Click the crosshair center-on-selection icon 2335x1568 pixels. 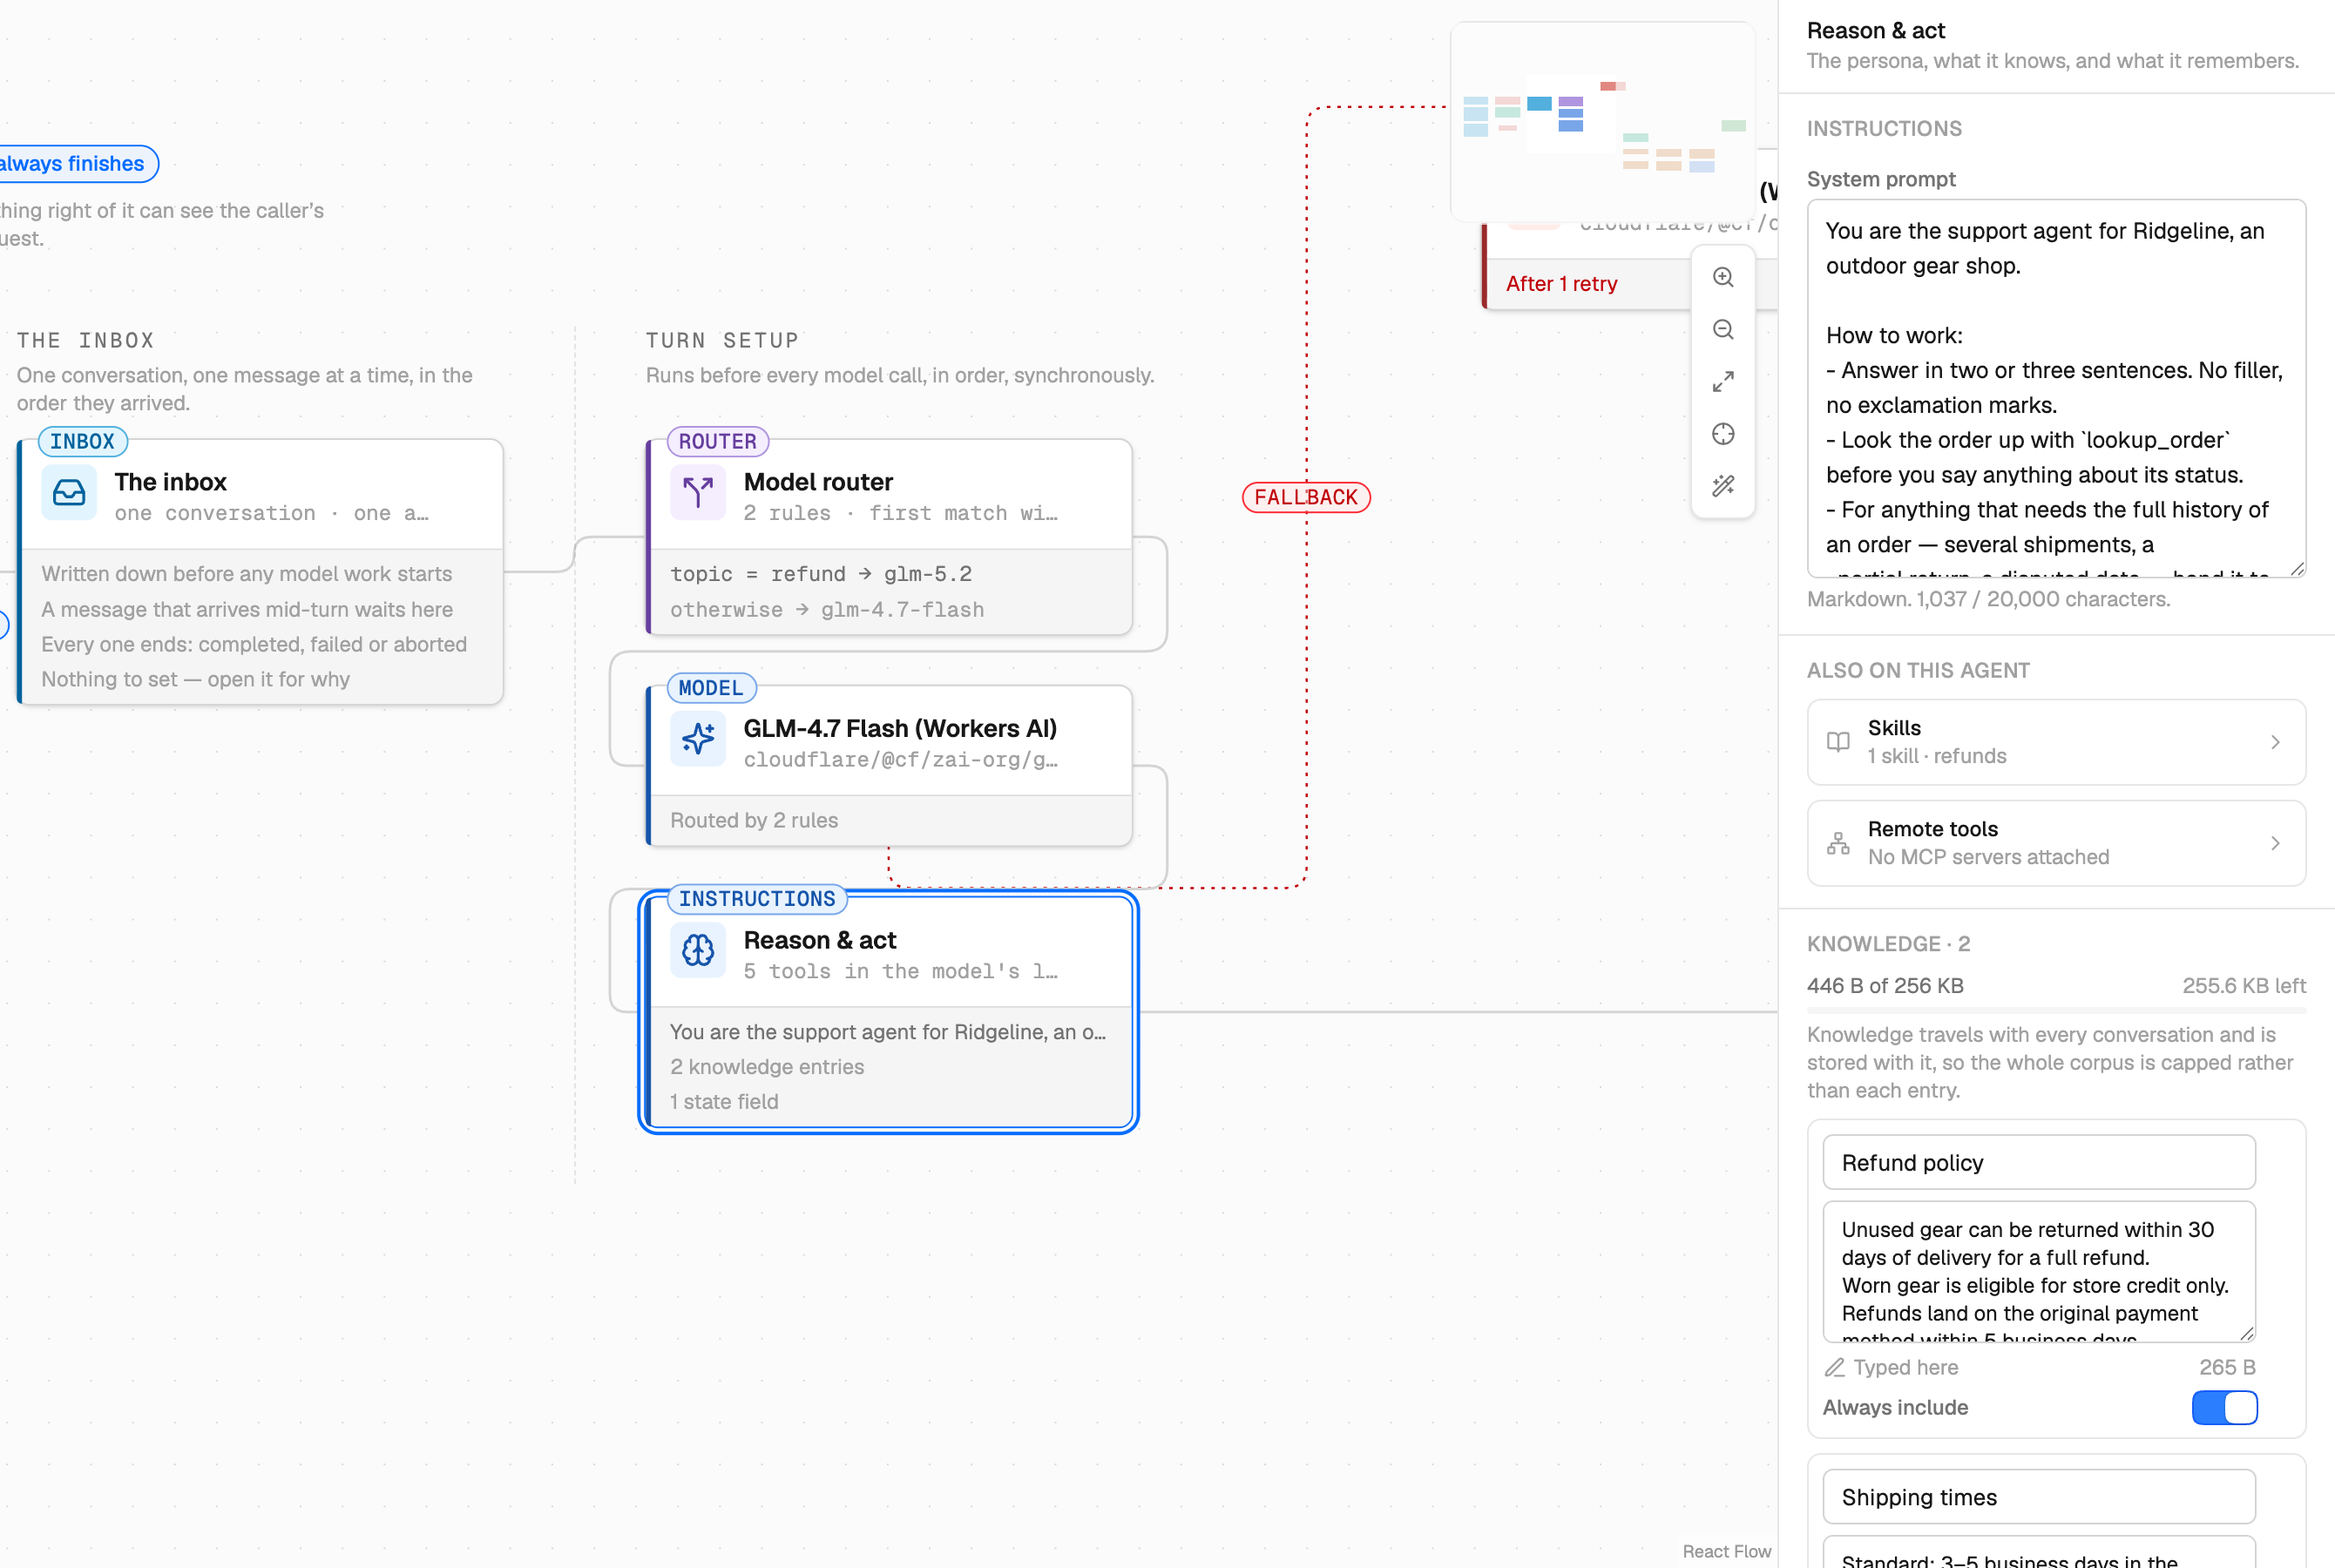[x=1723, y=434]
